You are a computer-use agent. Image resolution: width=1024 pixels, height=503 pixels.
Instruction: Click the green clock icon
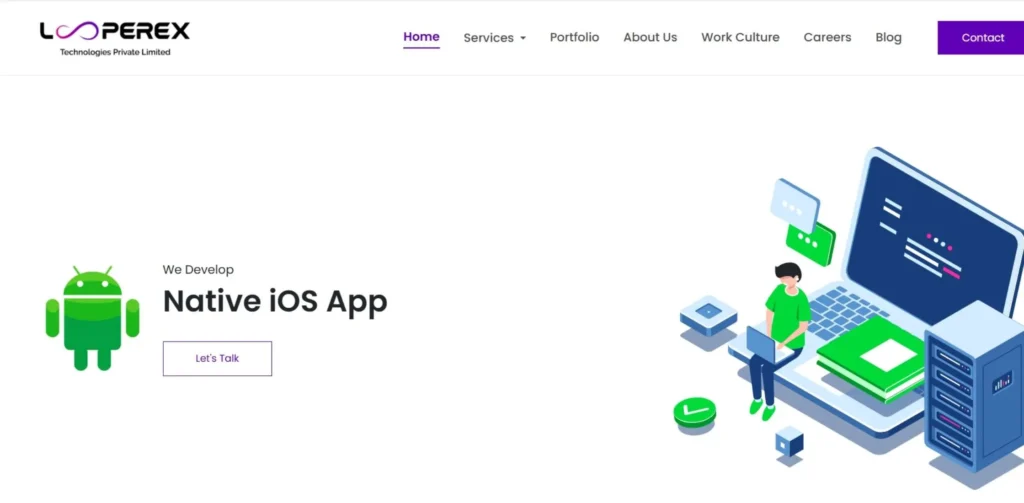pyautogui.click(x=694, y=411)
